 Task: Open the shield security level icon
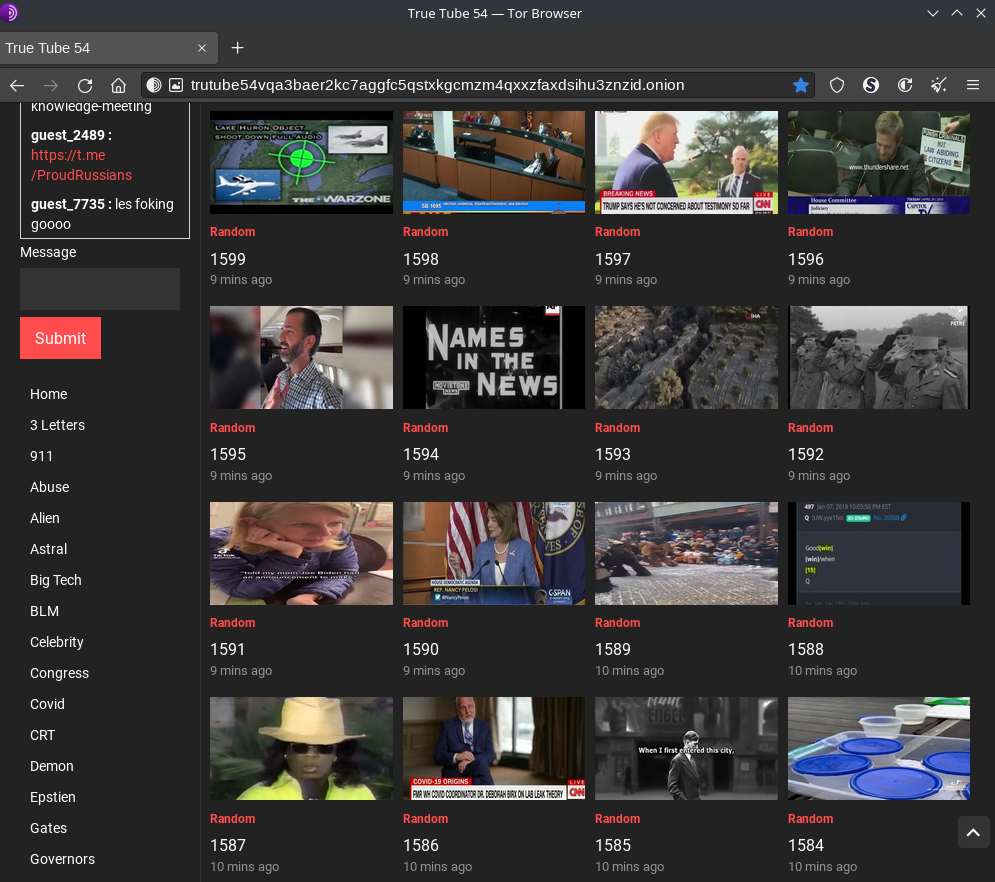pyautogui.click(x=837, y=85)
